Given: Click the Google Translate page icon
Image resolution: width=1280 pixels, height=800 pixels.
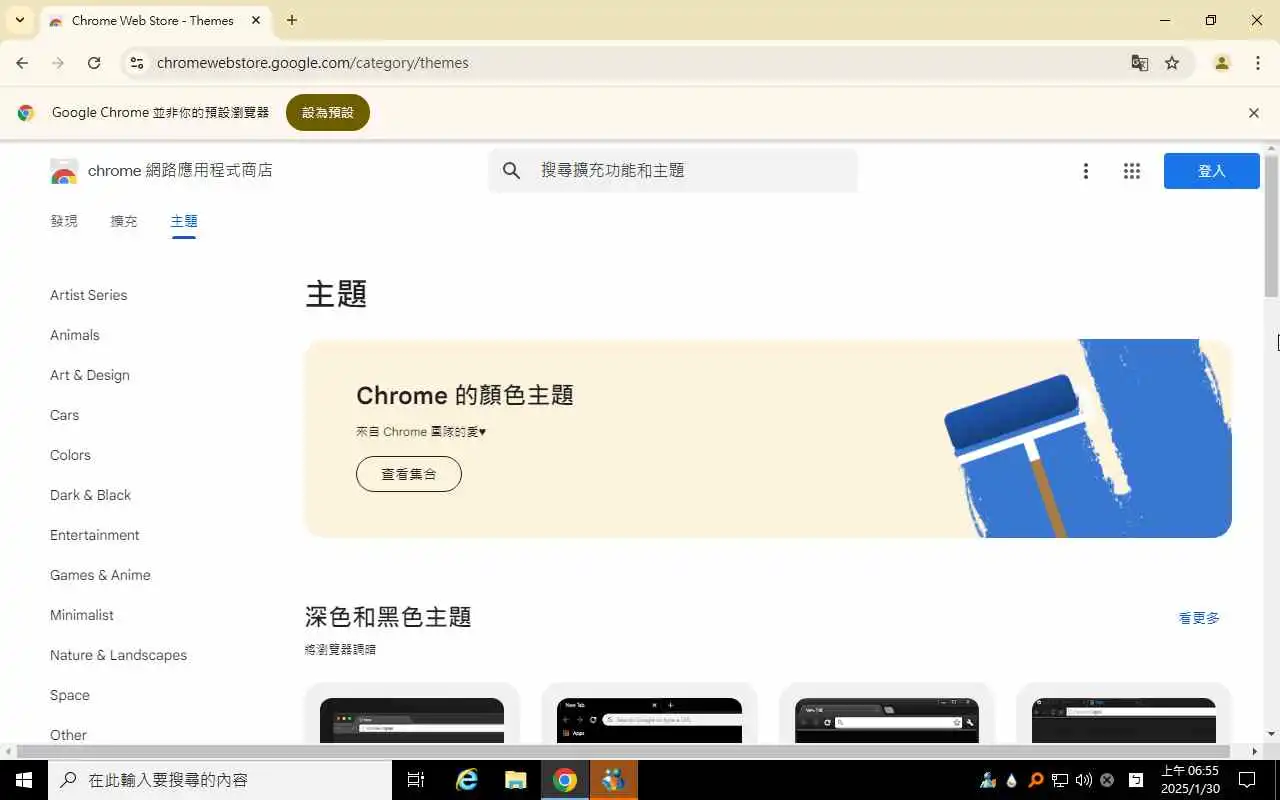Looking at the screenshot, I should click(x=1140, y=63).
